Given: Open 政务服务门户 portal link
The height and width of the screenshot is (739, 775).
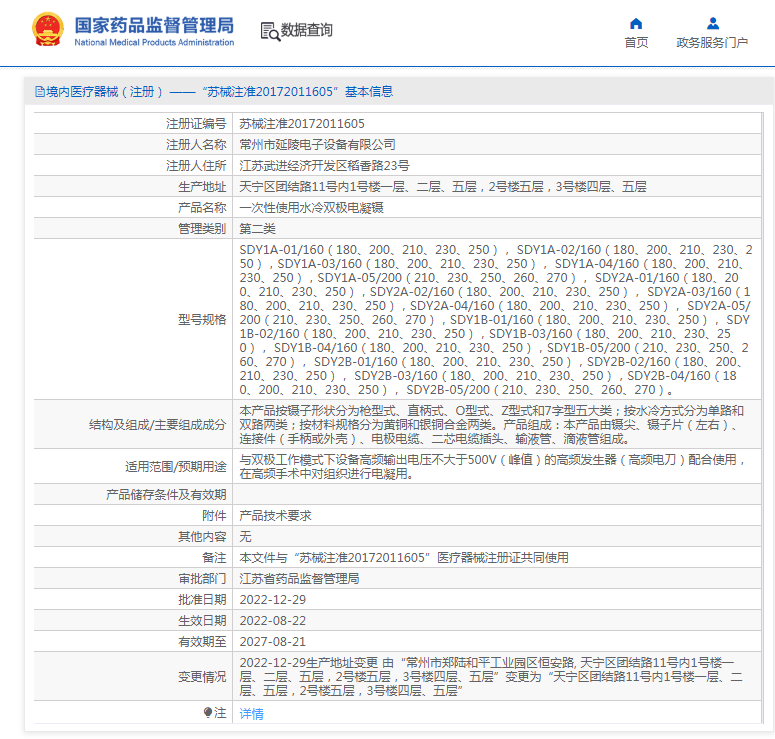Looking at the screenshot, I should click(x=712, y=43).
